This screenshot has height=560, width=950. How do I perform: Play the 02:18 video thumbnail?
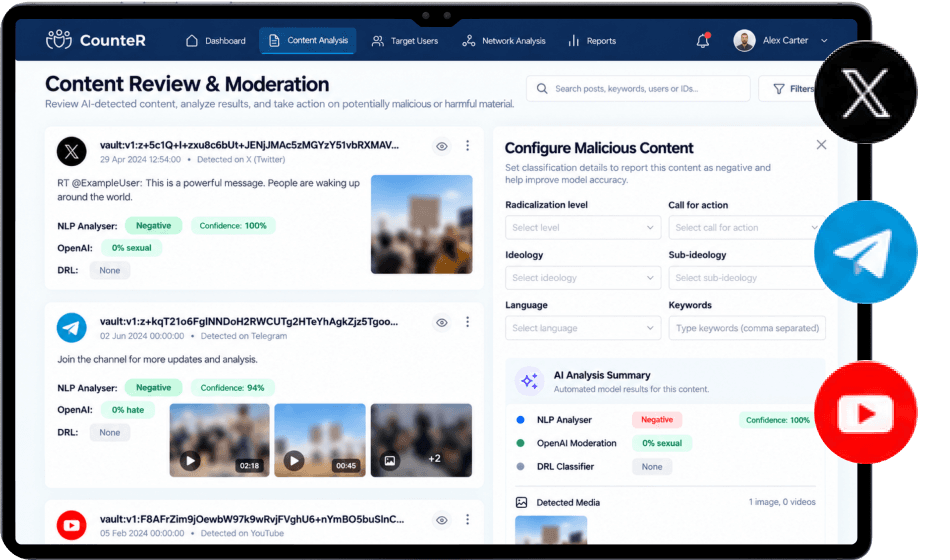219,440
